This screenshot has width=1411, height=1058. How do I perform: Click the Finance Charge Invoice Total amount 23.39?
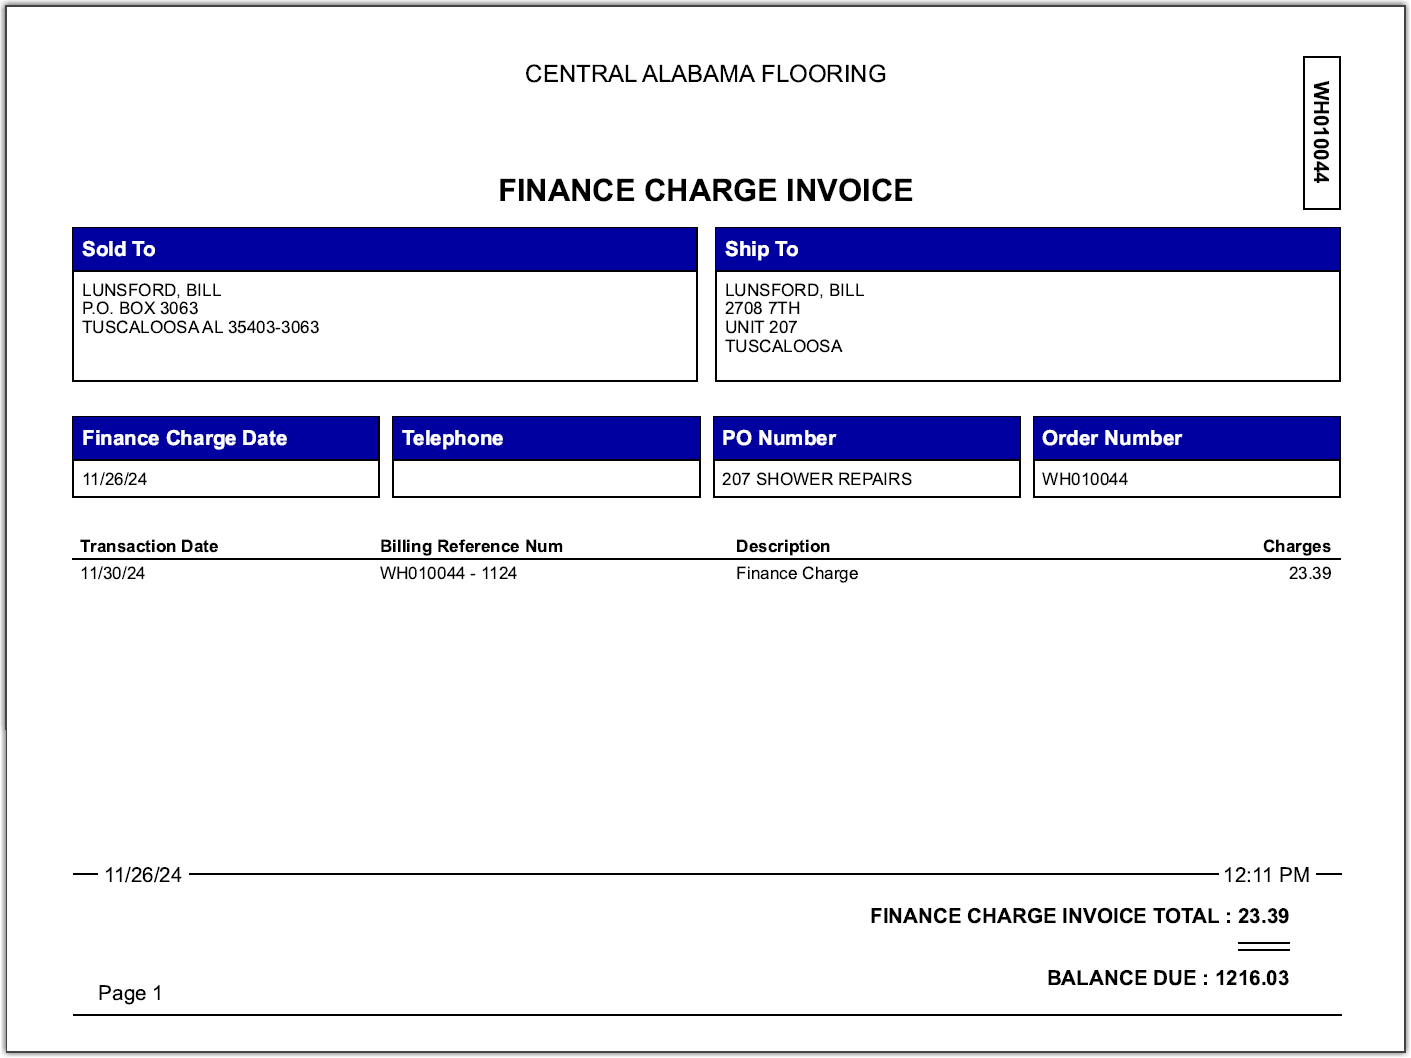point(1263,916)
